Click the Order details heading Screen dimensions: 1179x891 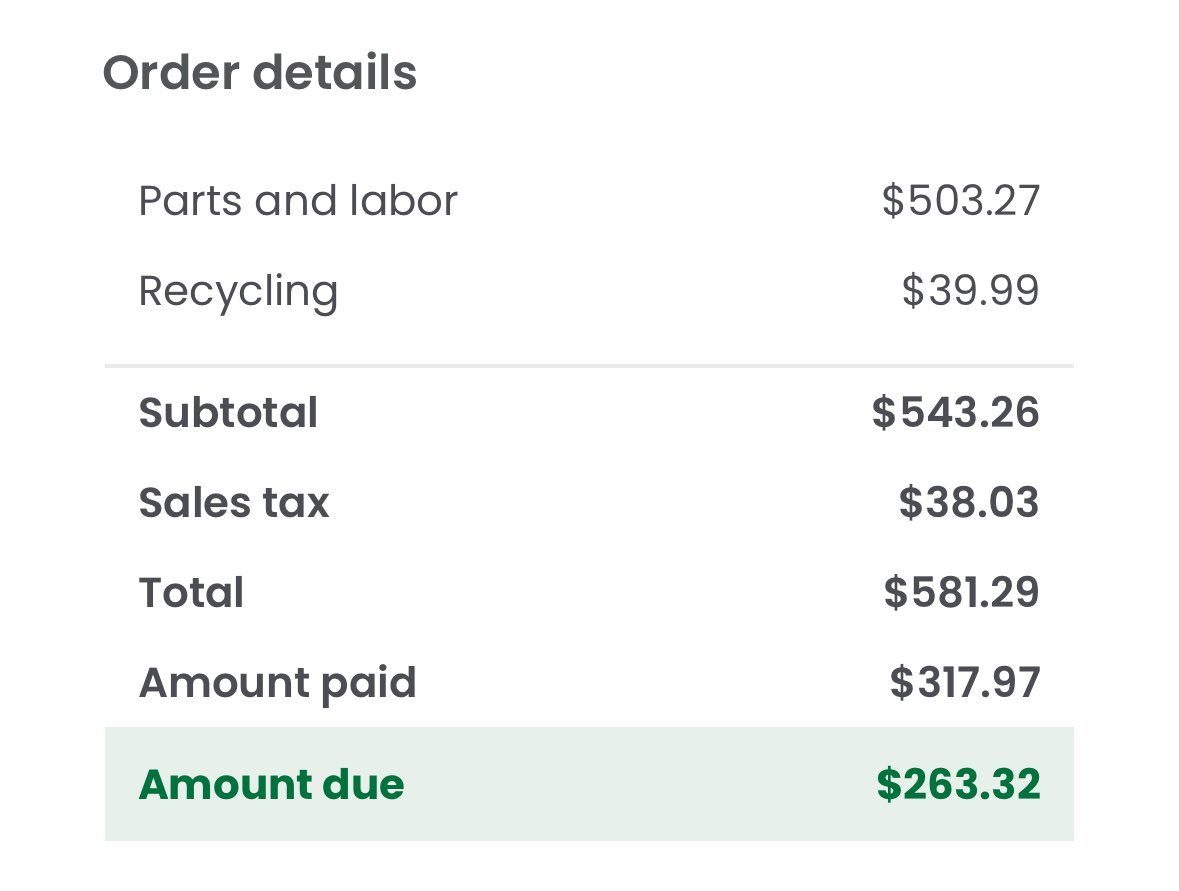point(259,73)
